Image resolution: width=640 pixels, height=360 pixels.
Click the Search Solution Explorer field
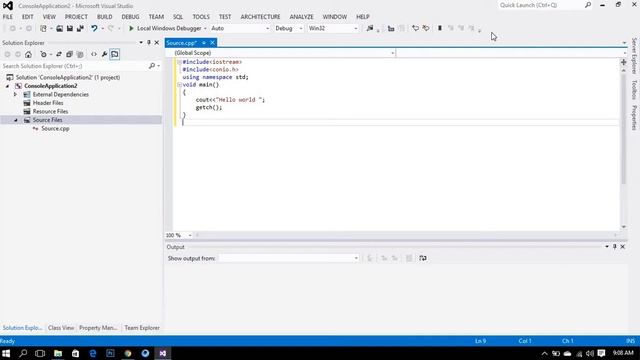pyautogui.click(x=75, y=66)
